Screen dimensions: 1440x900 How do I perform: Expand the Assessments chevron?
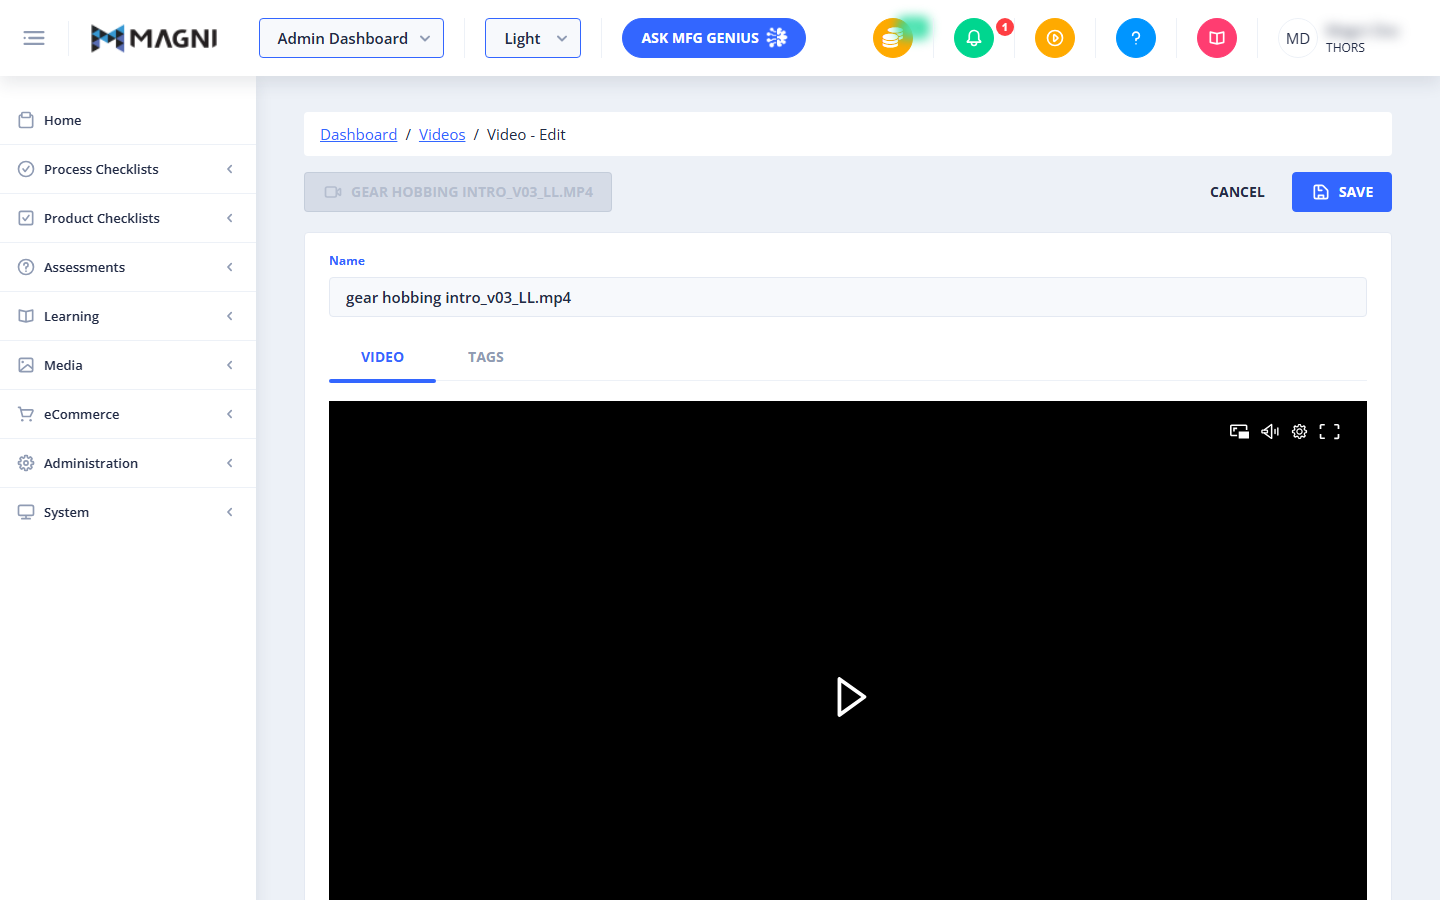click(230, 267)
